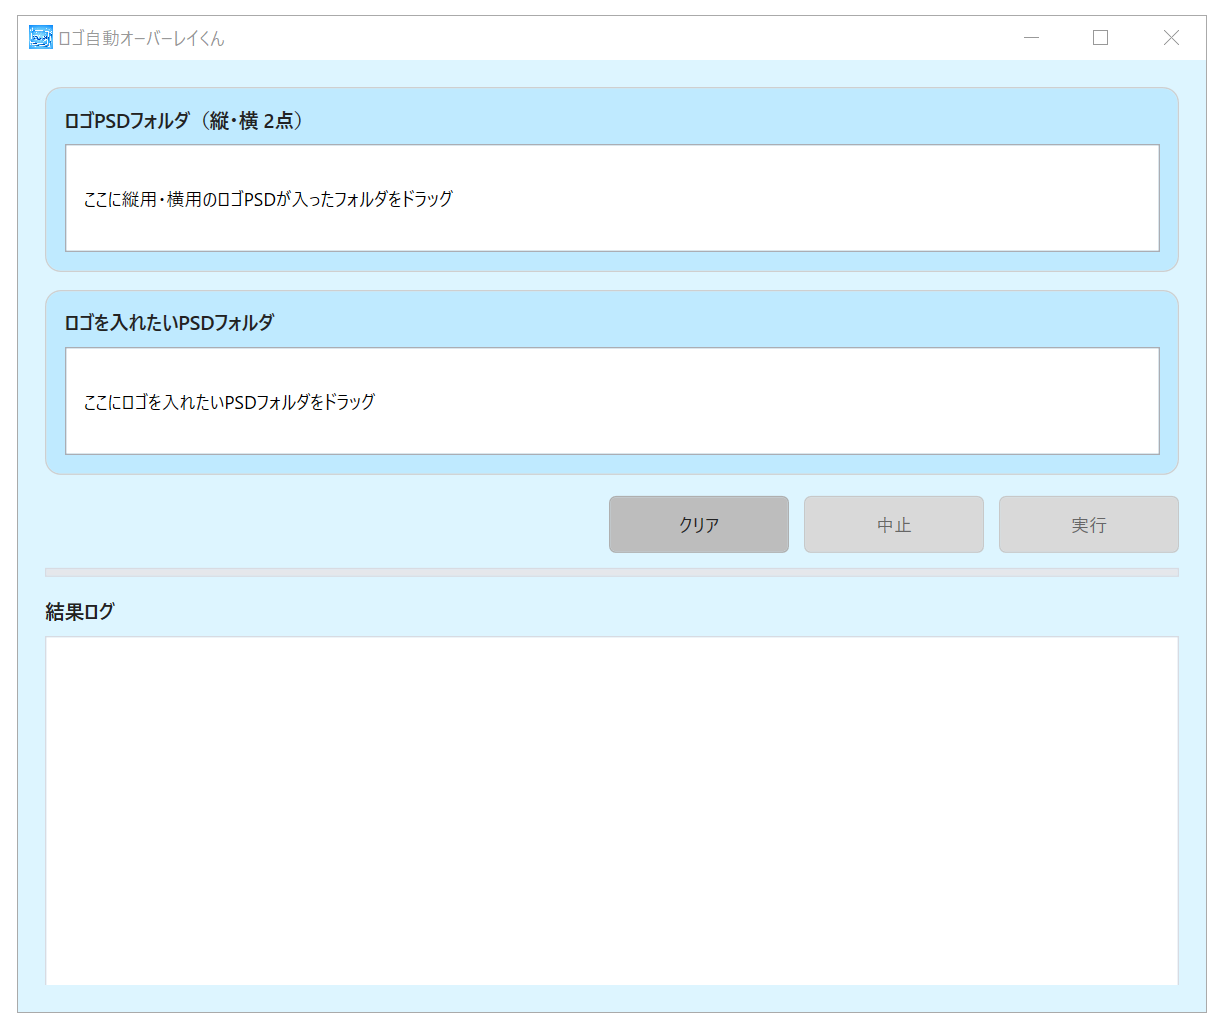Maximize the window
1226x1027 pixels.
(1101, 38)
